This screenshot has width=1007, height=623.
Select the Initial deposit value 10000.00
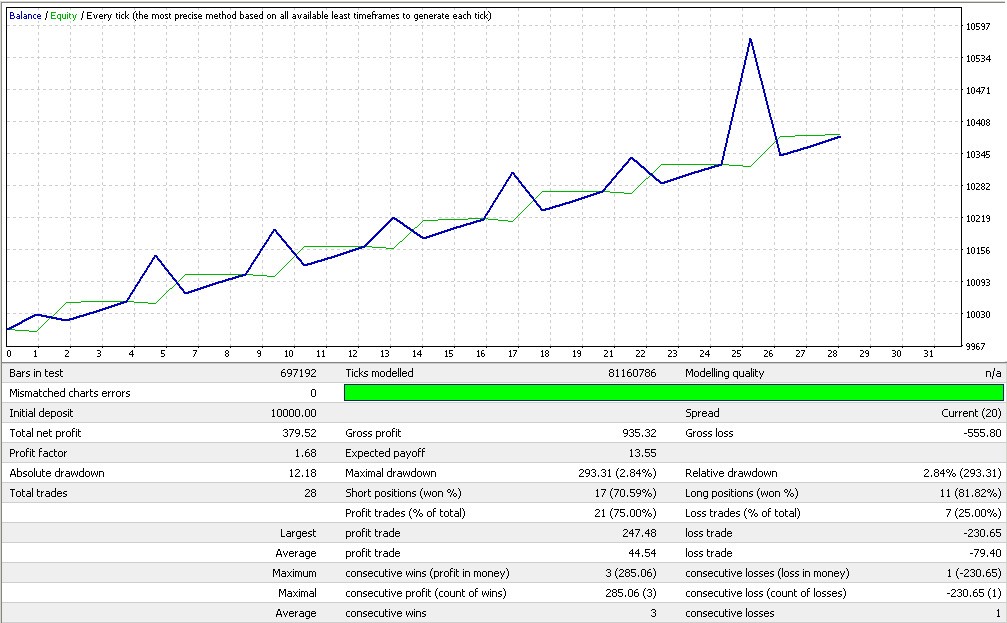point(293,413)
